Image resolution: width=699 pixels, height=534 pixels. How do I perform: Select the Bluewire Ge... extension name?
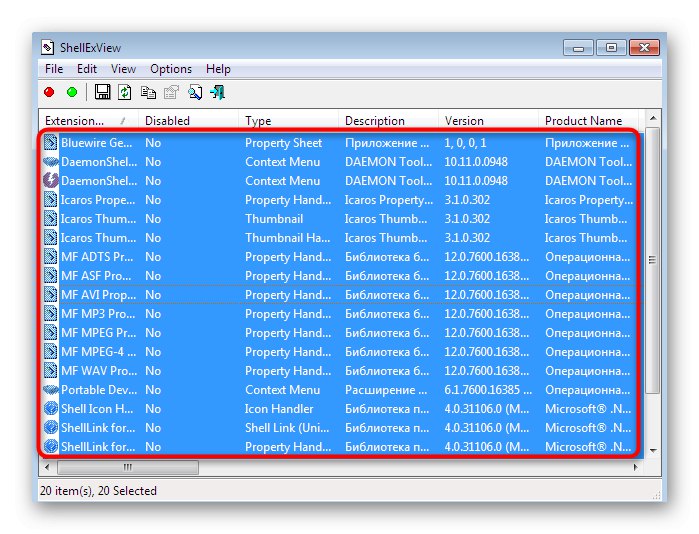97,143
